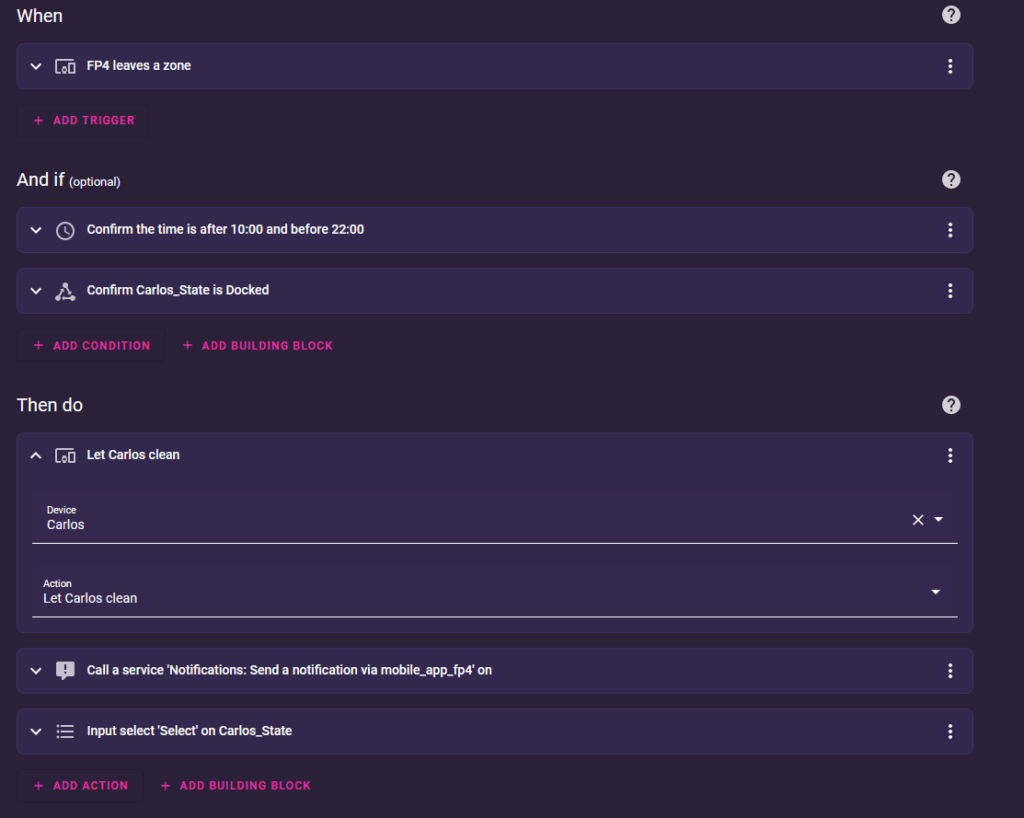Open help for the Then do section
Viewport: 1024px width, 818px height.
point(951,405)
